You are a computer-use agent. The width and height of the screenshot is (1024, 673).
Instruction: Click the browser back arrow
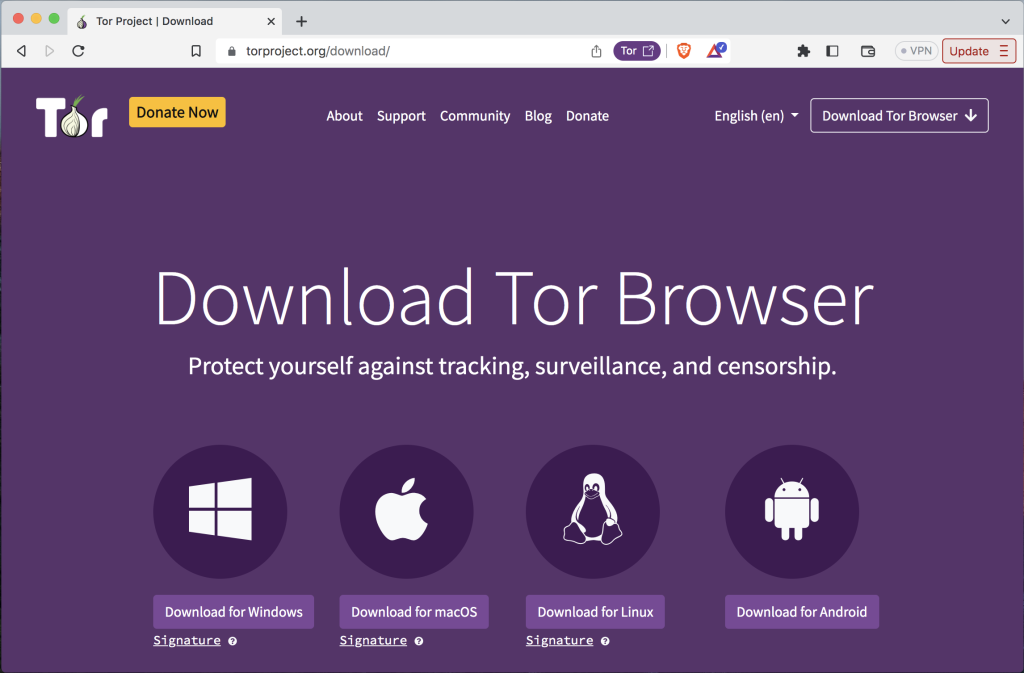pos(22,51)
